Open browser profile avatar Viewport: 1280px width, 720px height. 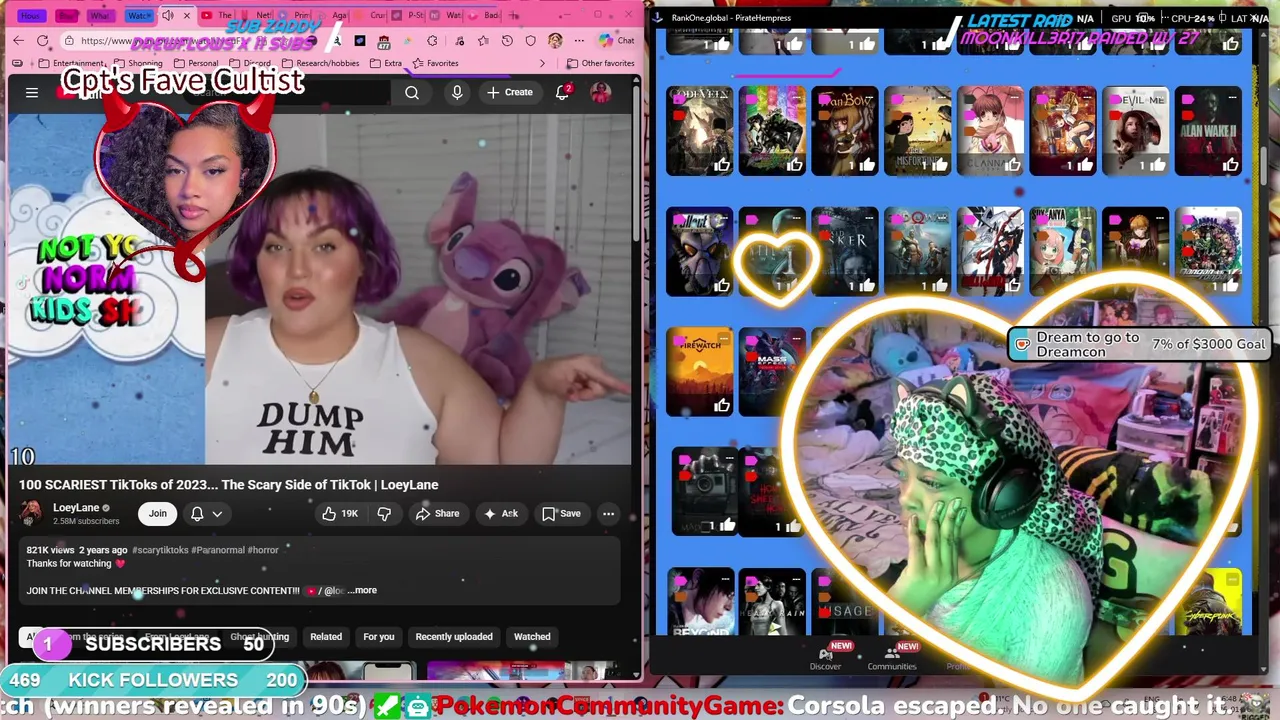click(x=555, y=40)
